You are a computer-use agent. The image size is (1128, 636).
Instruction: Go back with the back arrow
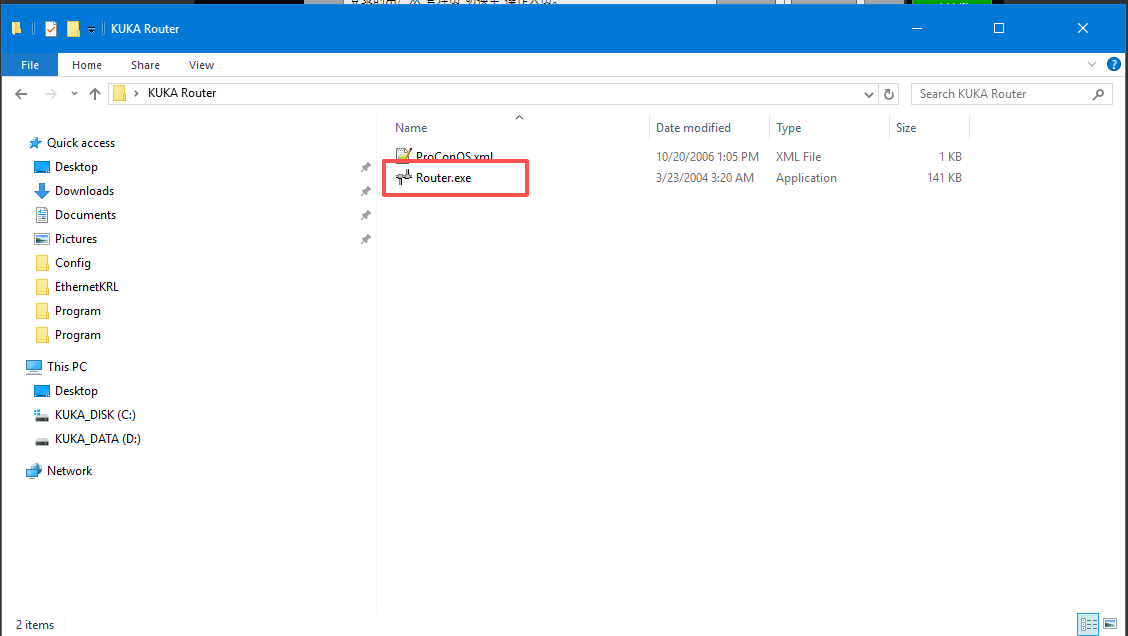pos(21,94)
